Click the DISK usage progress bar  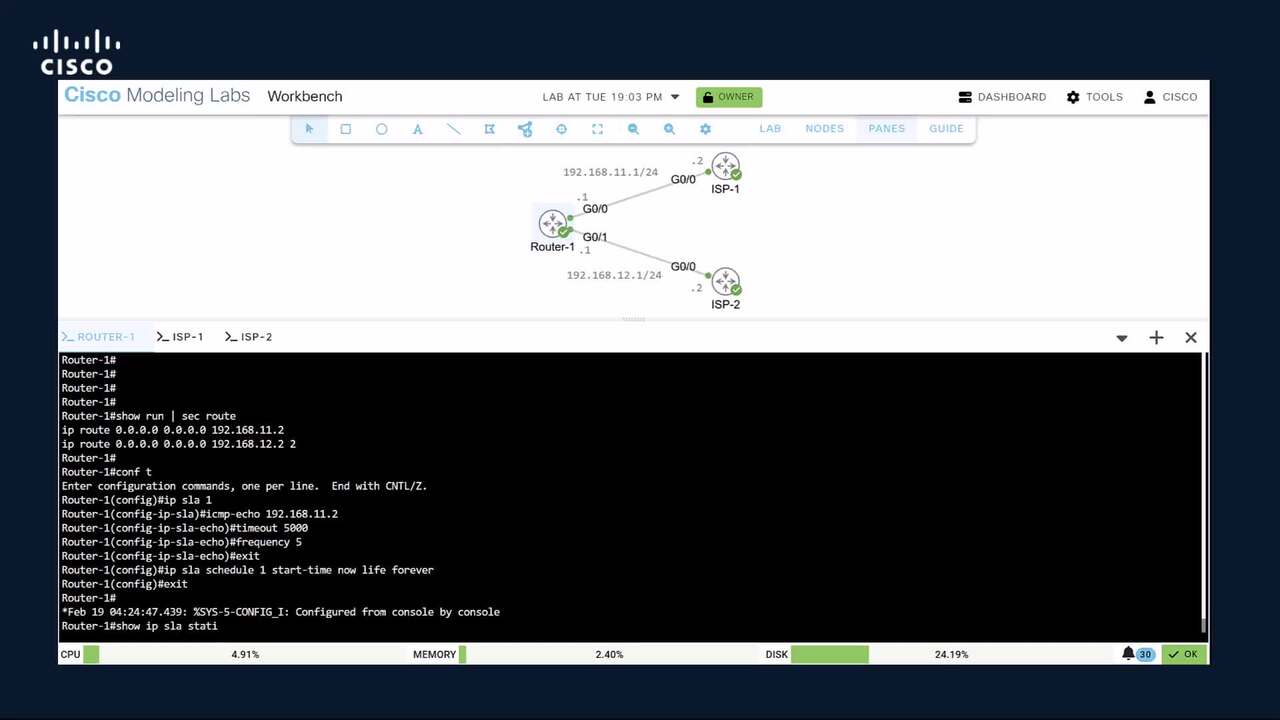(829, 654)
